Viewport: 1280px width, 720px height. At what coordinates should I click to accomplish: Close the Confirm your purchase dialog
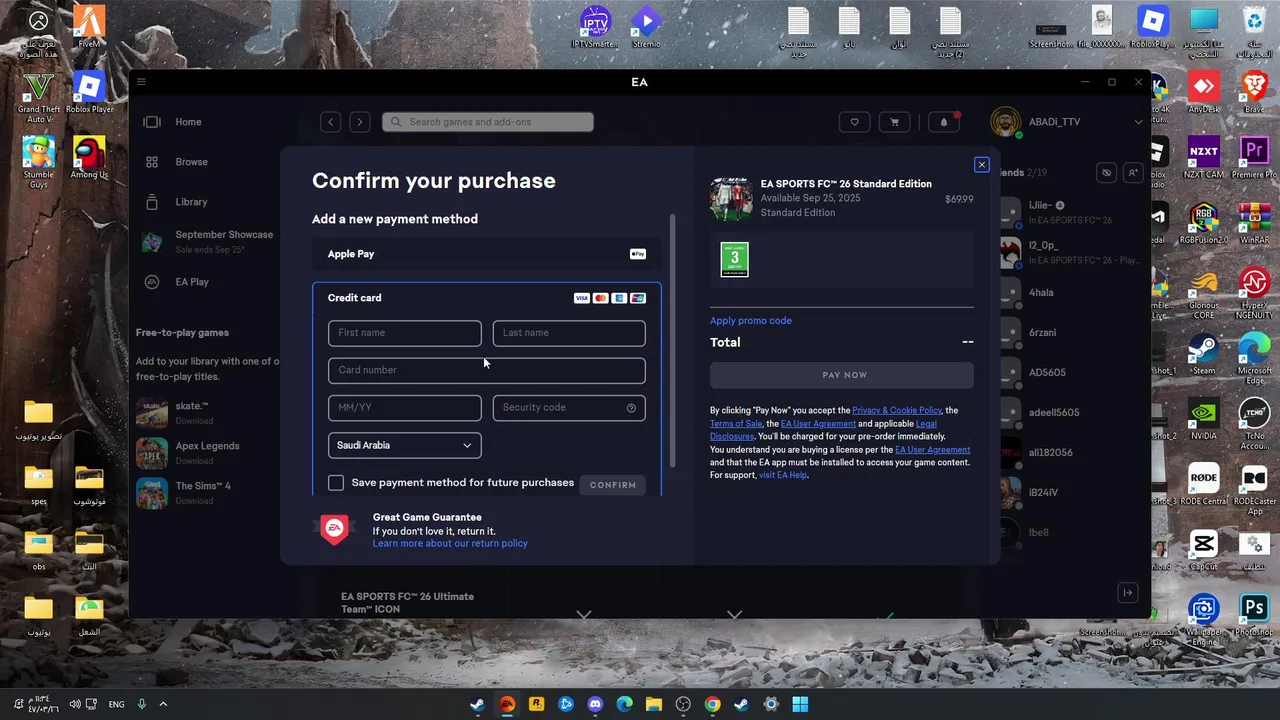[981, 165]
